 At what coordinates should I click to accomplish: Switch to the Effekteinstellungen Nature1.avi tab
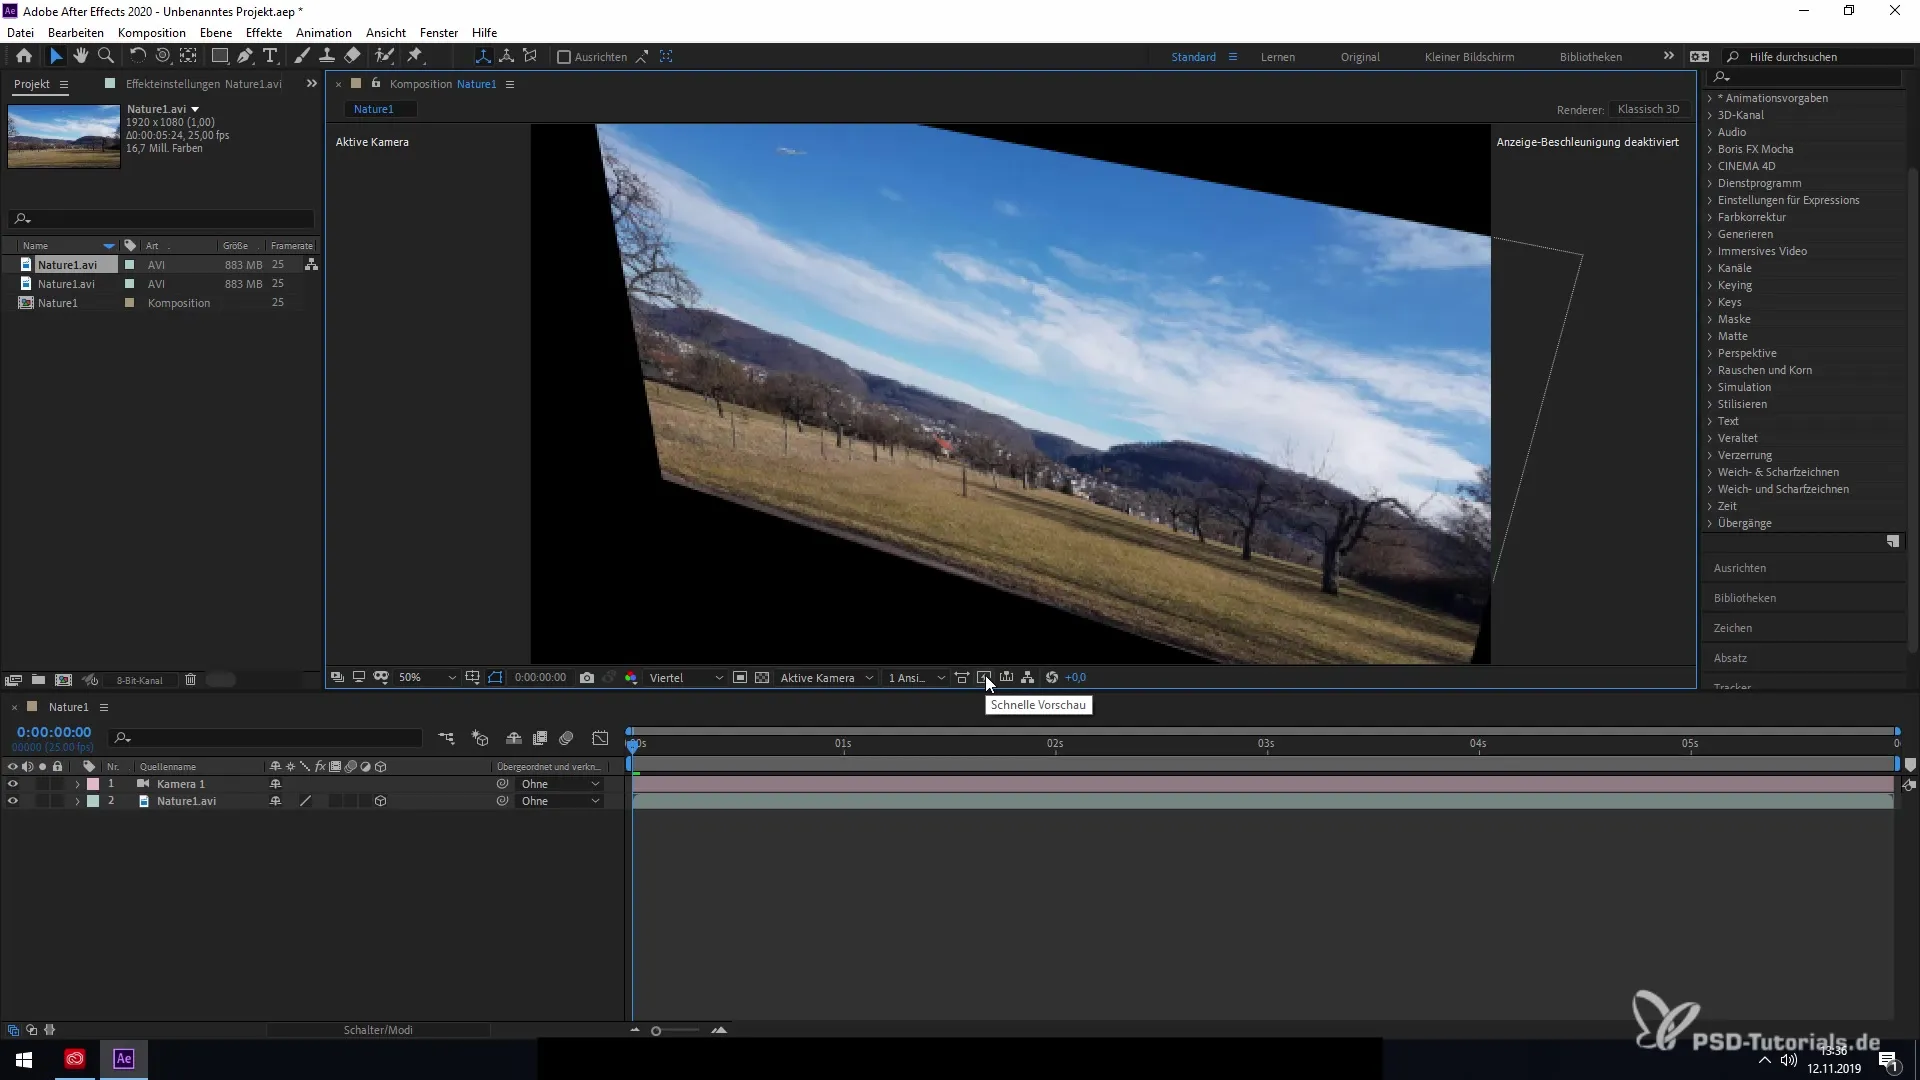coord(203,84)
